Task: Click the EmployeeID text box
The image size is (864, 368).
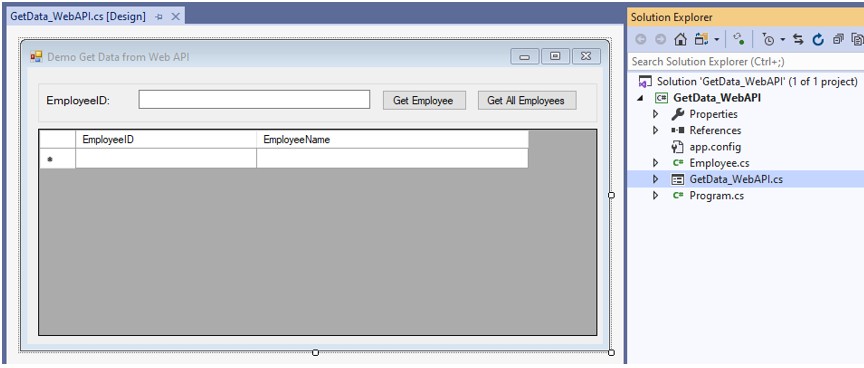Action: tap(254, 100)
